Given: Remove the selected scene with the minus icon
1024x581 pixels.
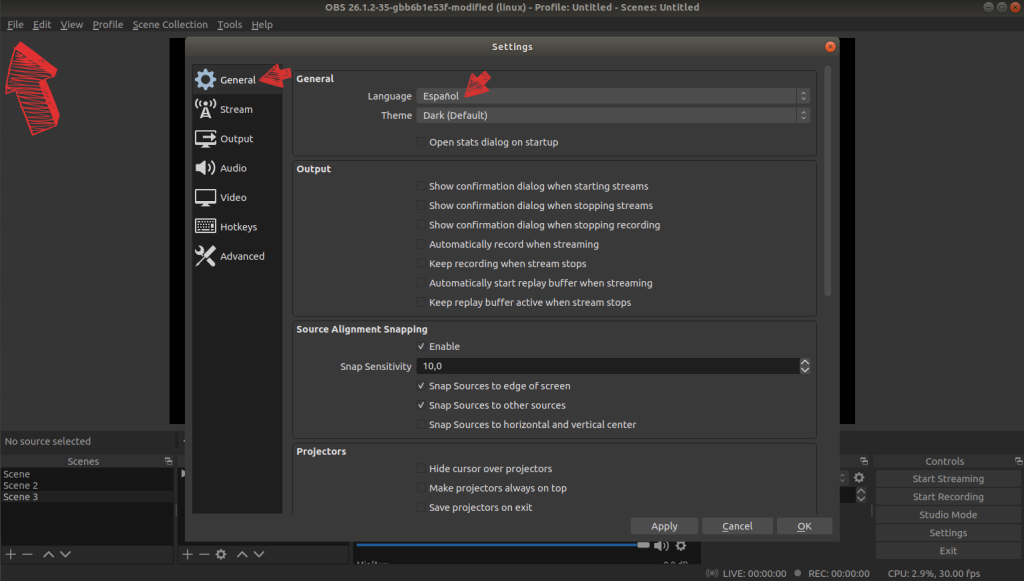Looking at the screenshot, I should (x=27, y=554).
